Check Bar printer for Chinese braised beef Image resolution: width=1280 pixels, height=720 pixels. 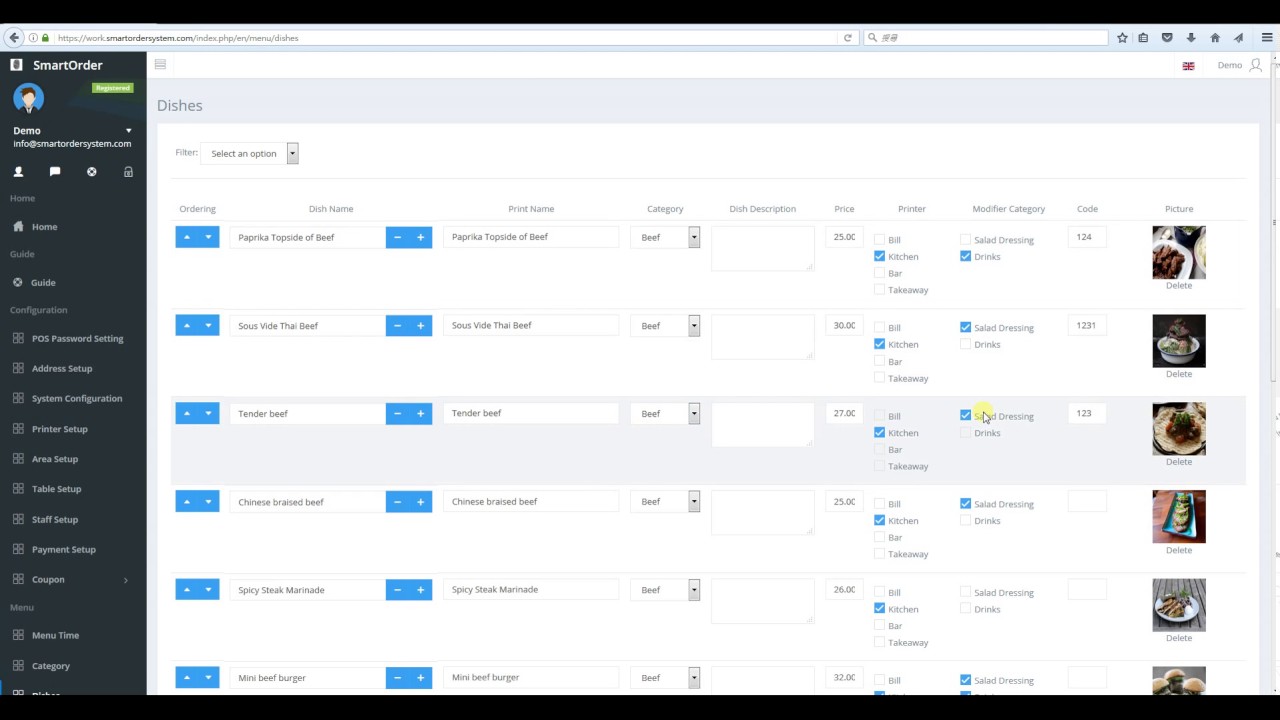[x=880, y=537]
